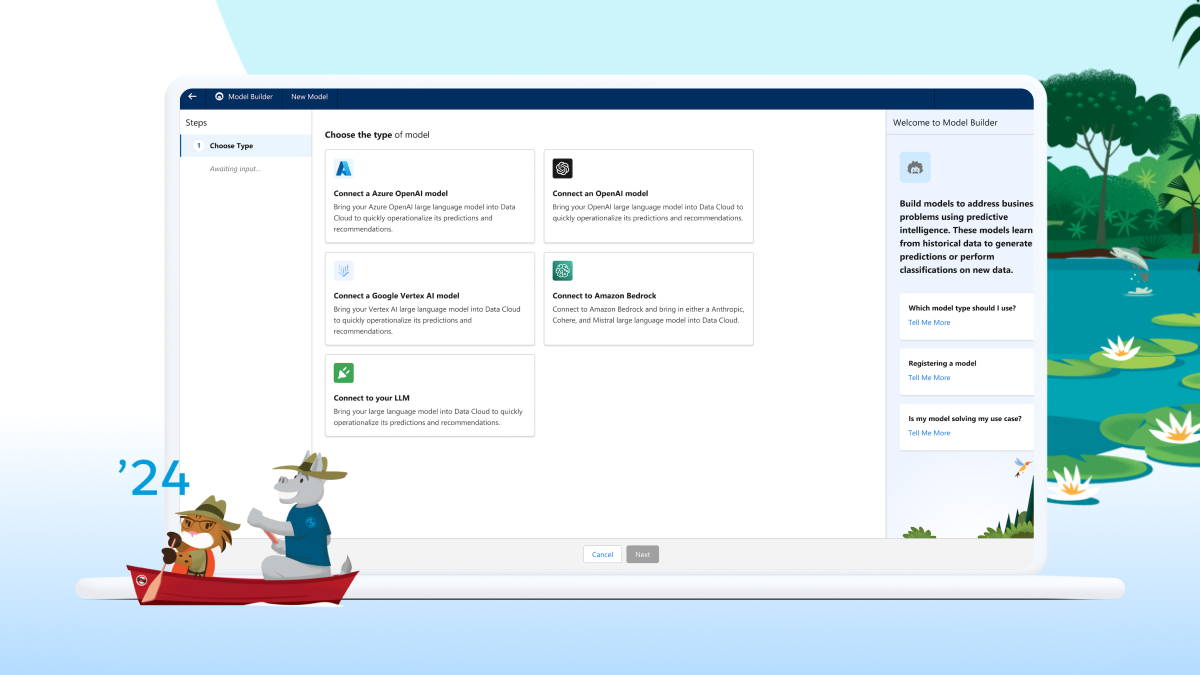
Task: Click the Model Builder cloud icon in the header
Action: click(x=220, y=97)
